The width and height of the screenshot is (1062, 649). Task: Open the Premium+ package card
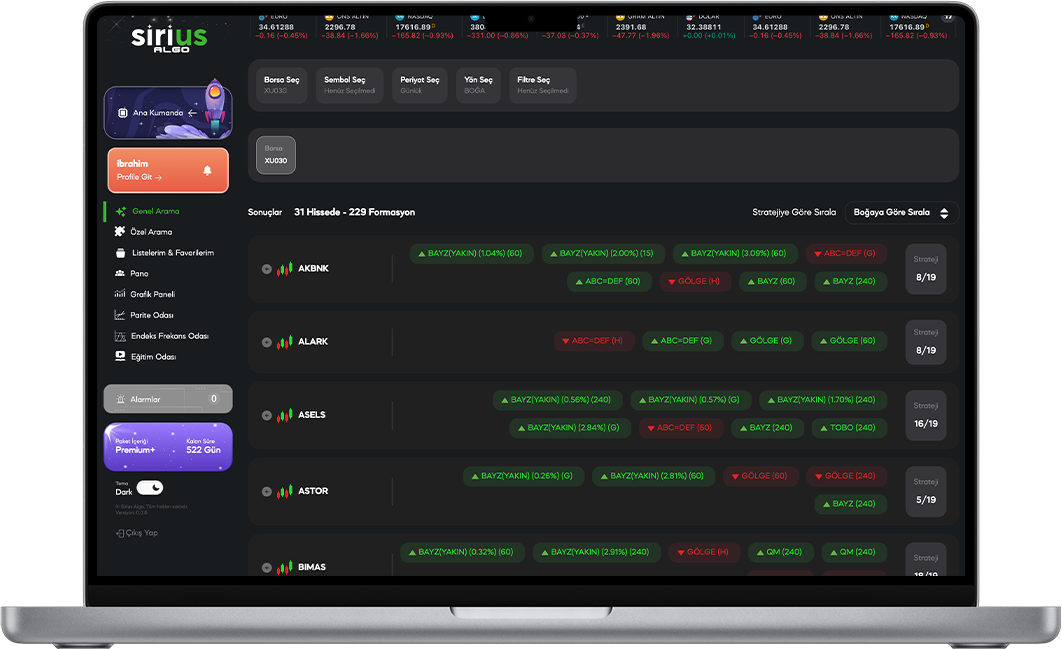pyautogui.click(x=168, y=447)
